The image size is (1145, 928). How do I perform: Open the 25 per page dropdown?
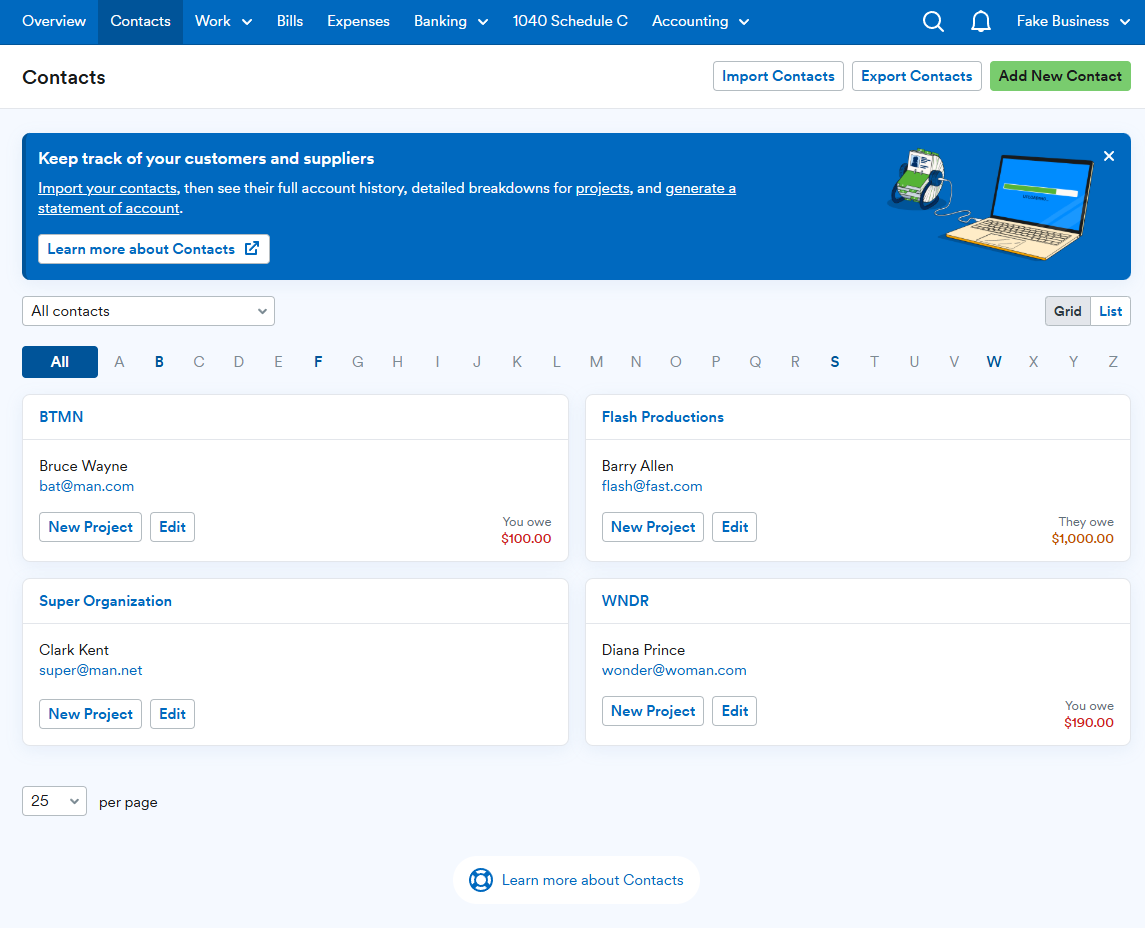click(54, 801)
